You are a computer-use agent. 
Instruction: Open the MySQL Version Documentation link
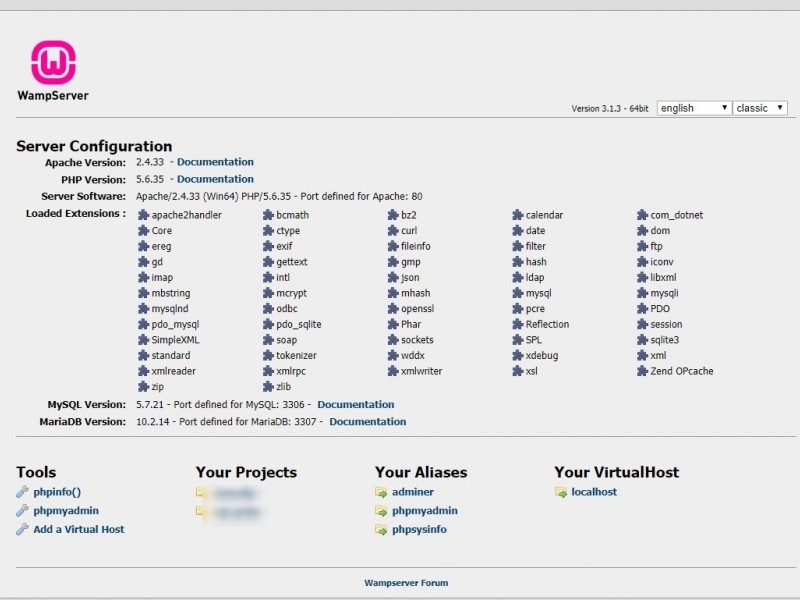coord(355,405)
